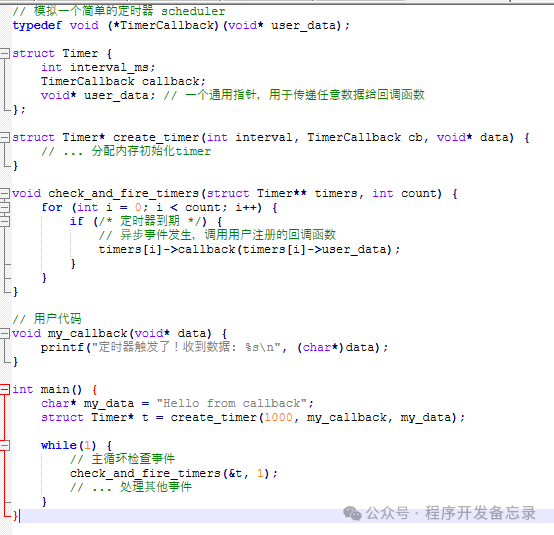The width and height of the screenshot is (554, 535).
Task: Click the number 1000 in create_timer call
Action: (x=278, y=417)
